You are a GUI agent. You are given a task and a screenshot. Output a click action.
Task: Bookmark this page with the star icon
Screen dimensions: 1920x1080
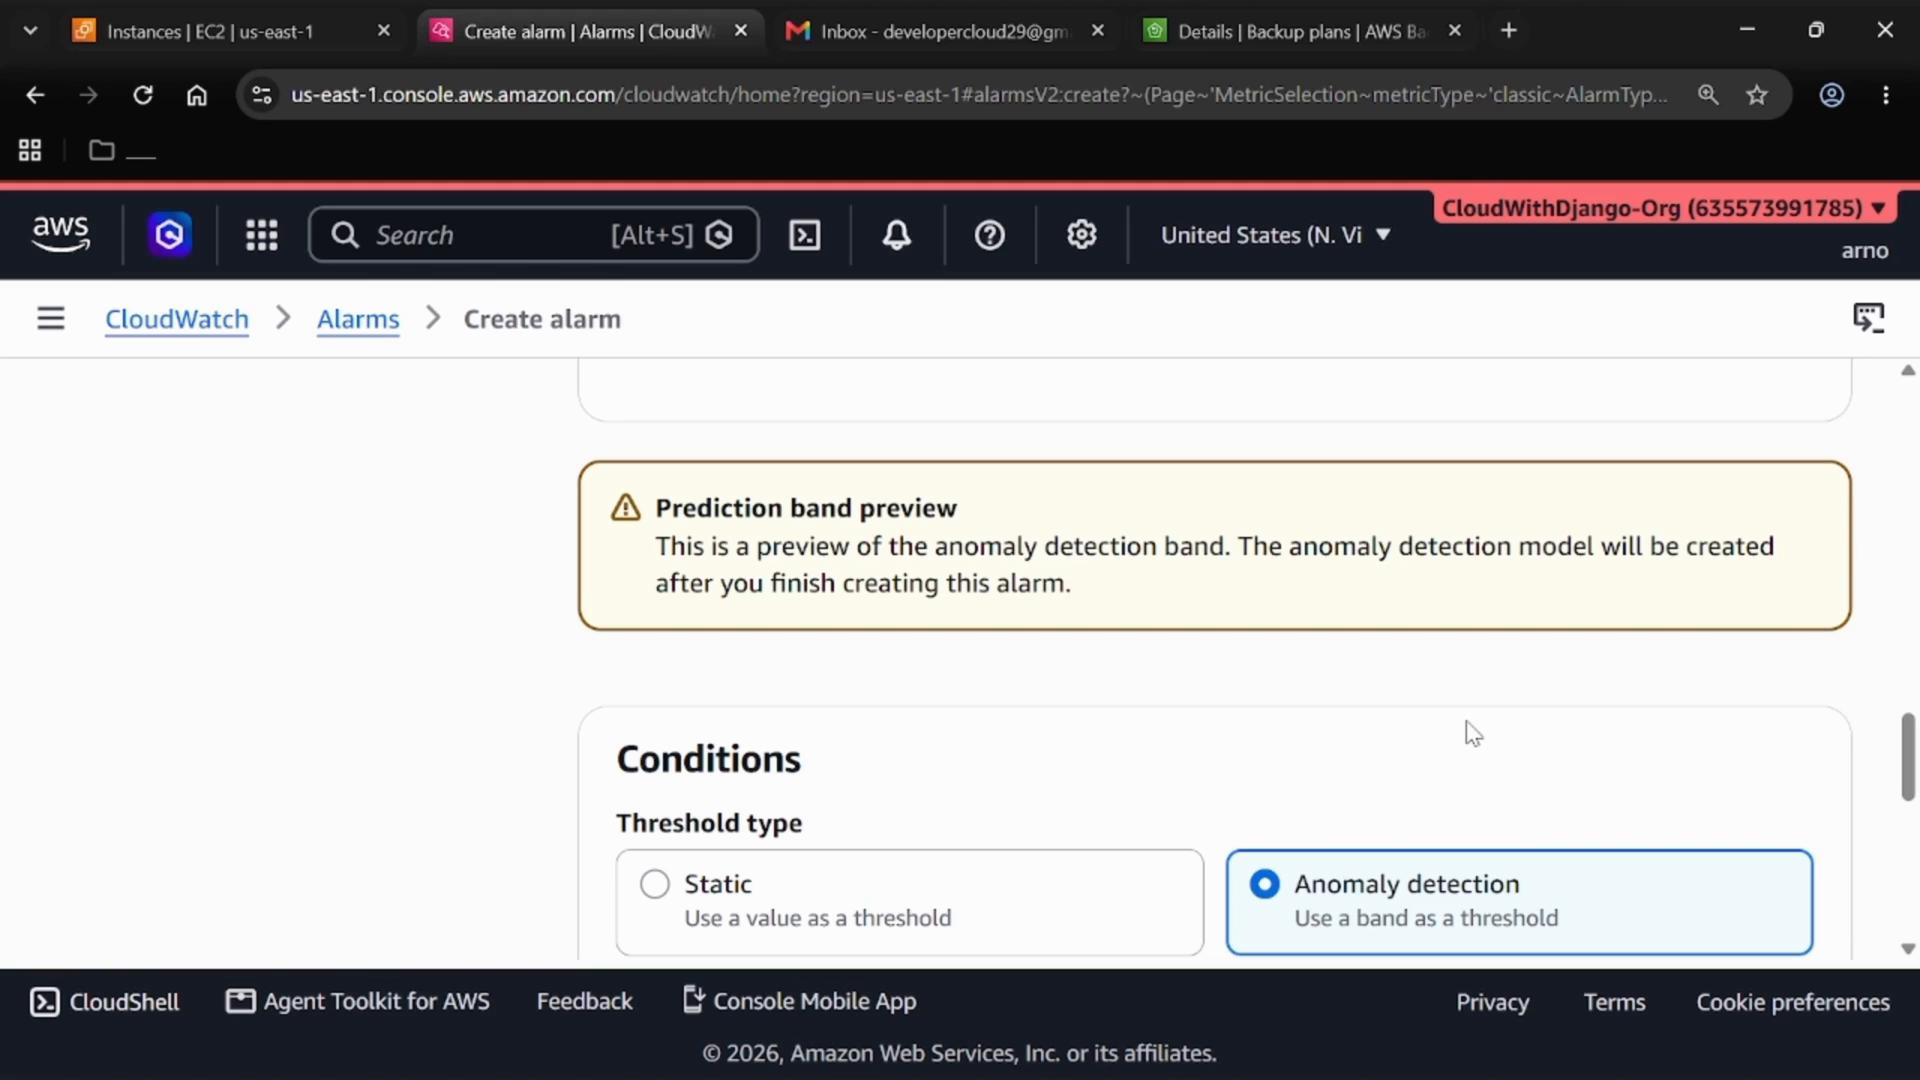coord(1757,95)
